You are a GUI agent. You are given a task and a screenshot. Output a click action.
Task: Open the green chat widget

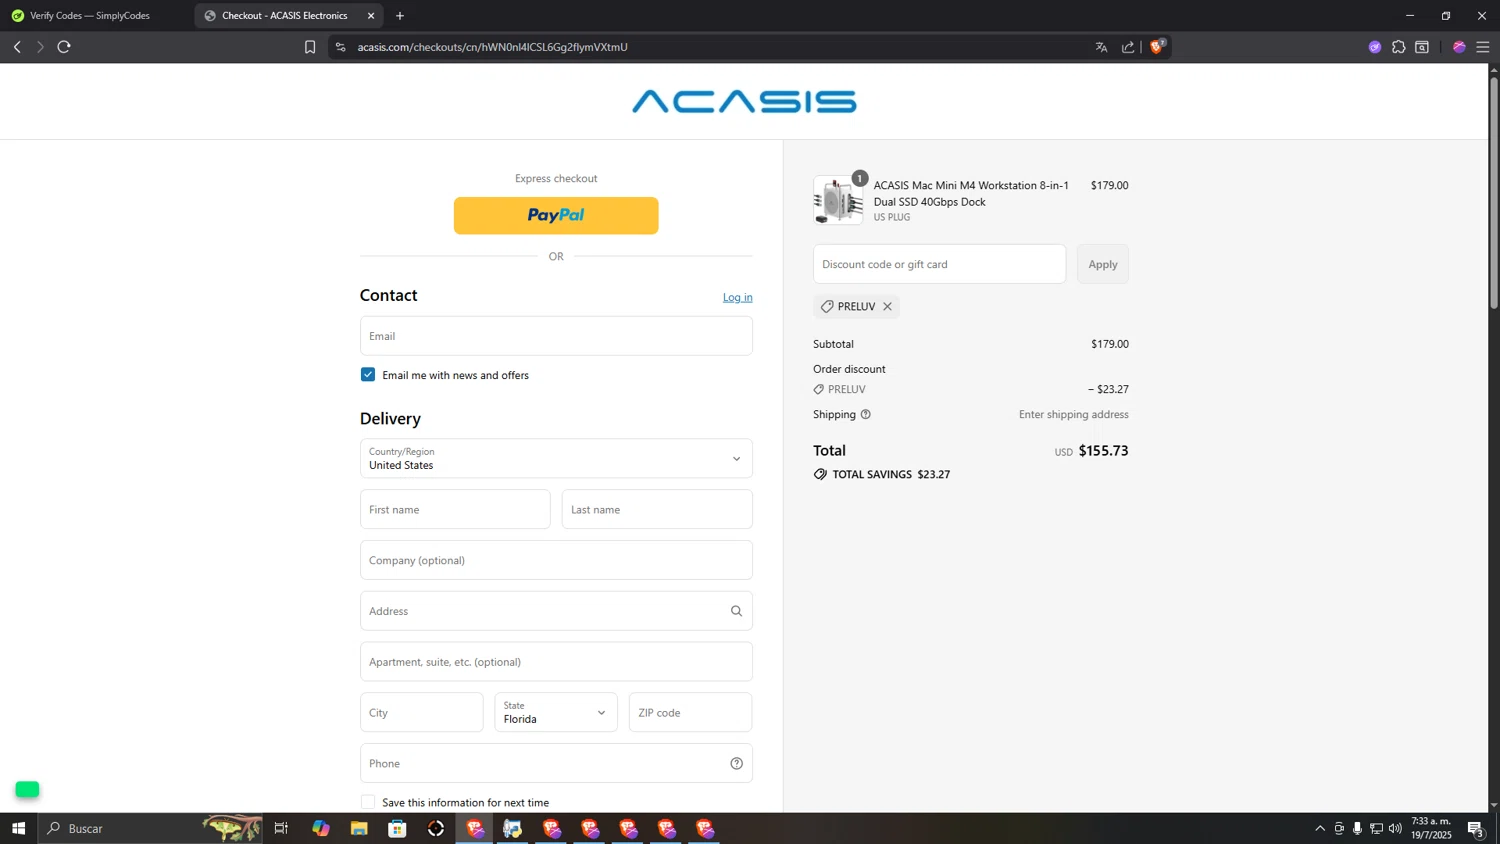[27, 789]
